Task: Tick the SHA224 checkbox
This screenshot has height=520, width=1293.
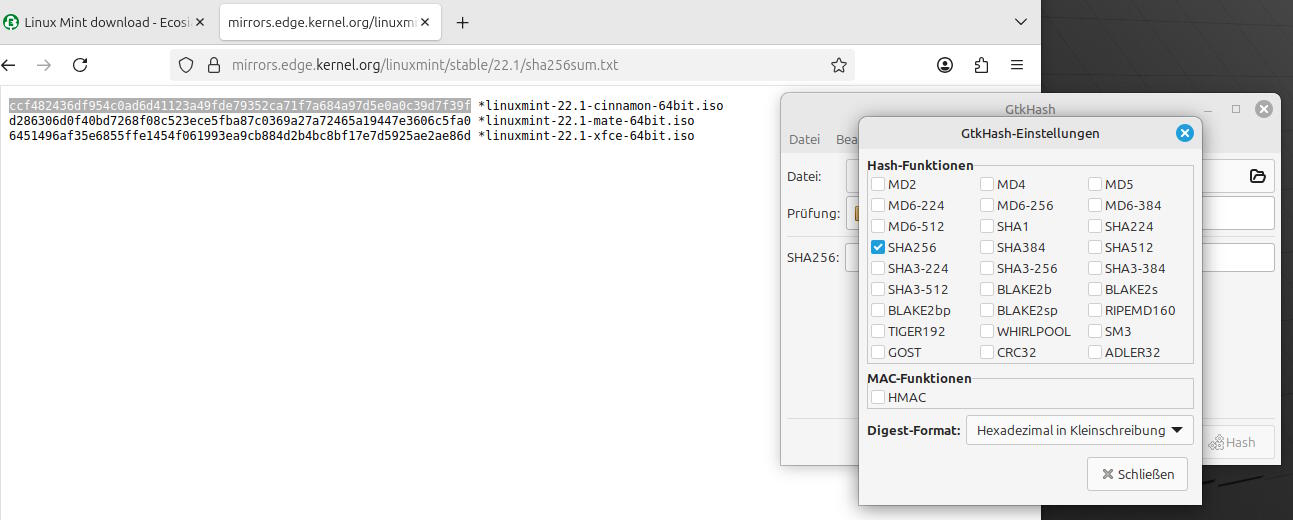Action: 1095,226
